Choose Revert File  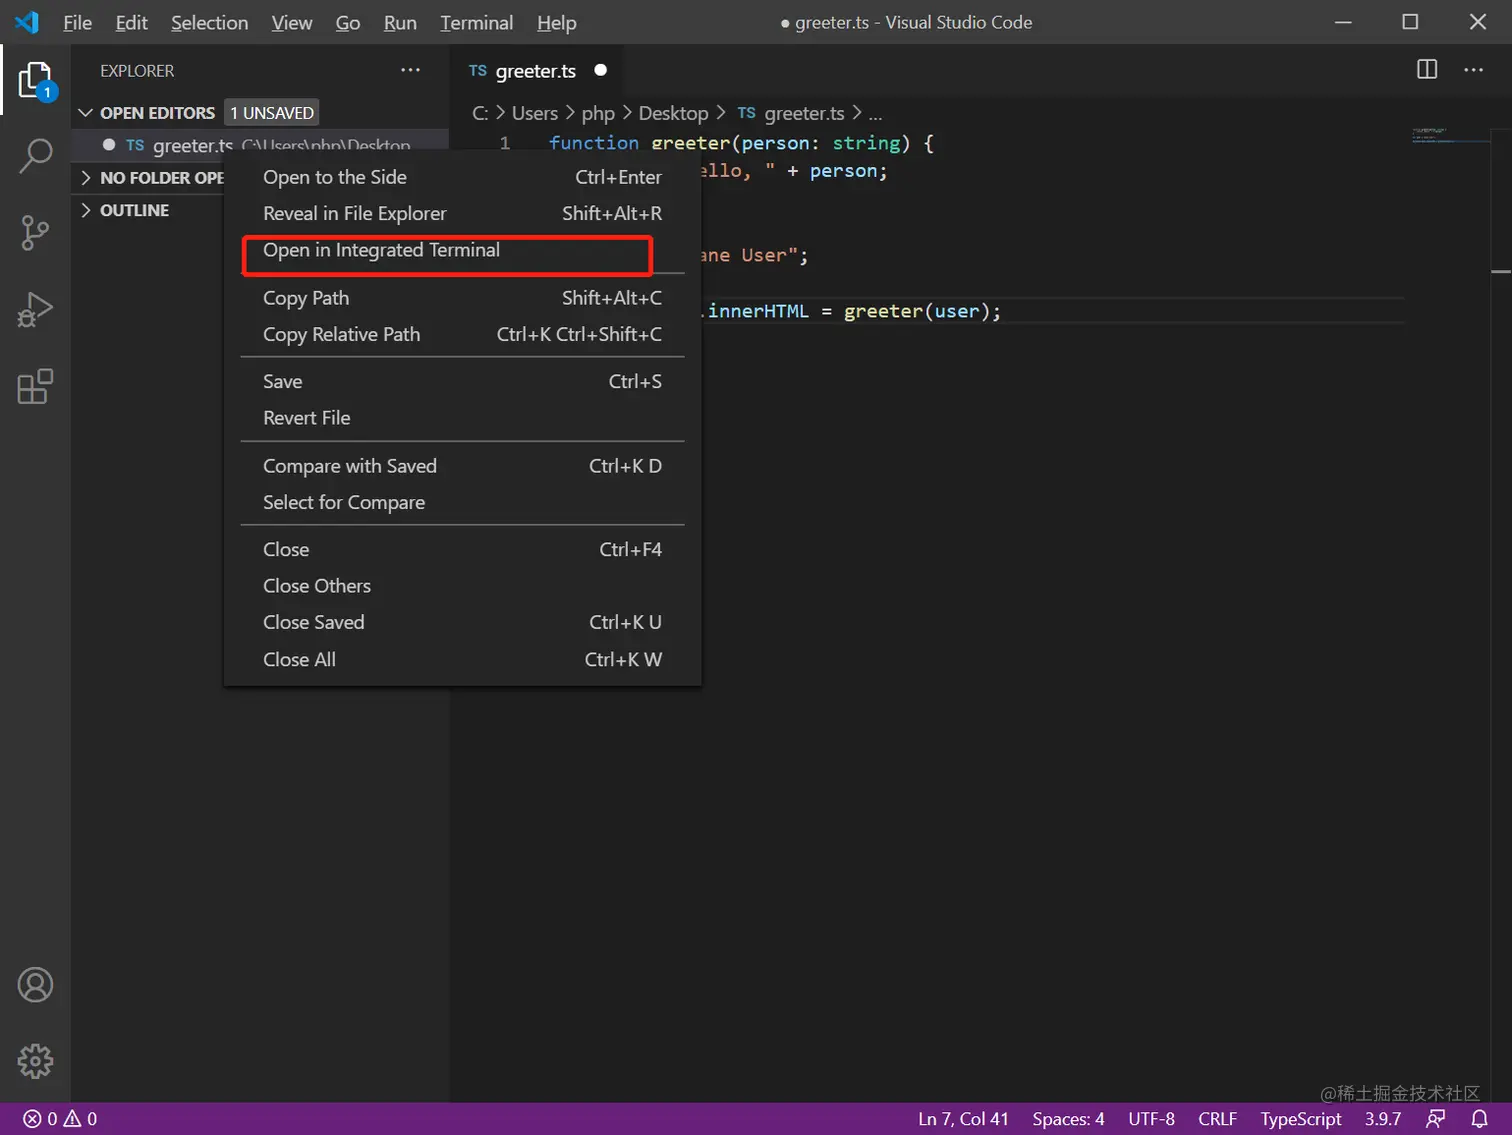pyautogui.click(x=462, y=418)
